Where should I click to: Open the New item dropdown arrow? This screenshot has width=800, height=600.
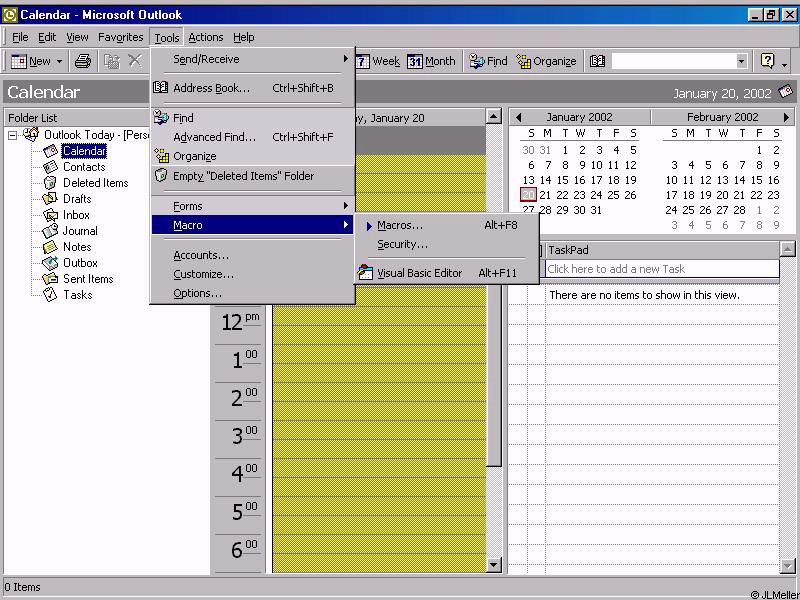point(59,62)
